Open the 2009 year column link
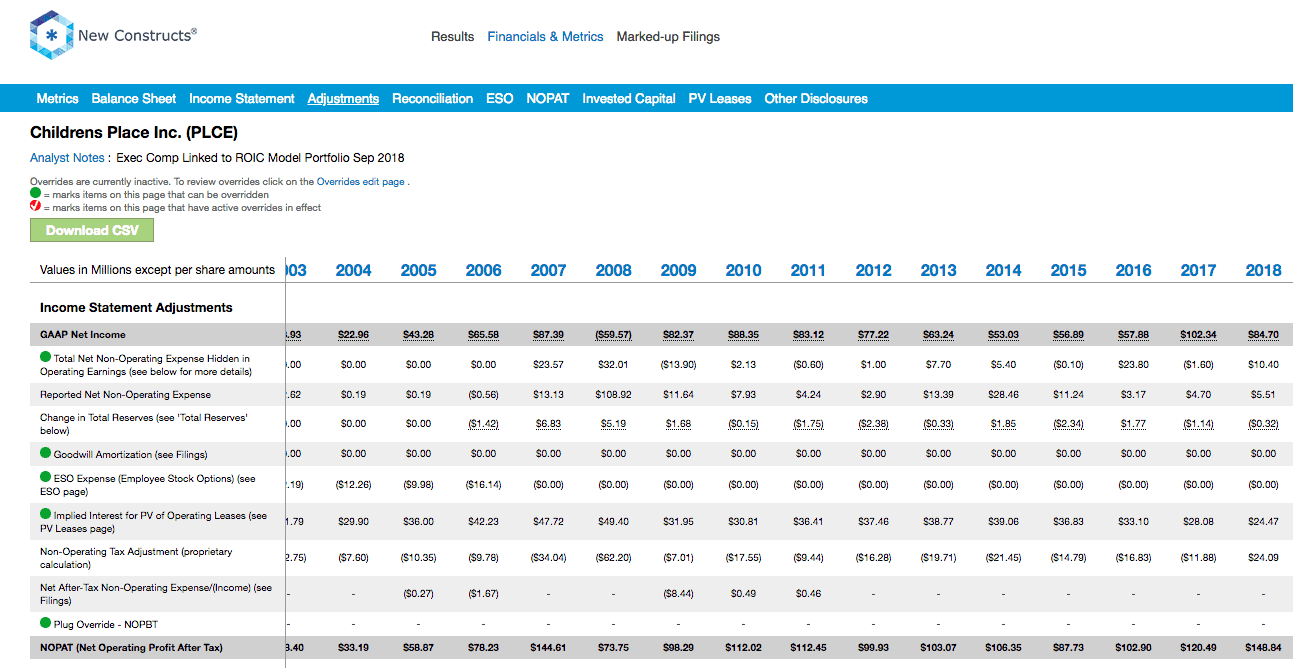 pyautogui.click(x=678, y=270)
